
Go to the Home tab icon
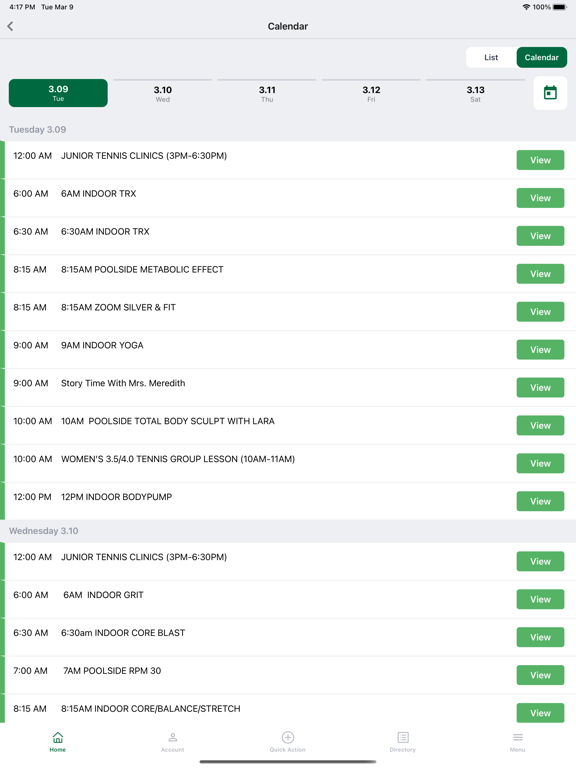coord(57,737)
